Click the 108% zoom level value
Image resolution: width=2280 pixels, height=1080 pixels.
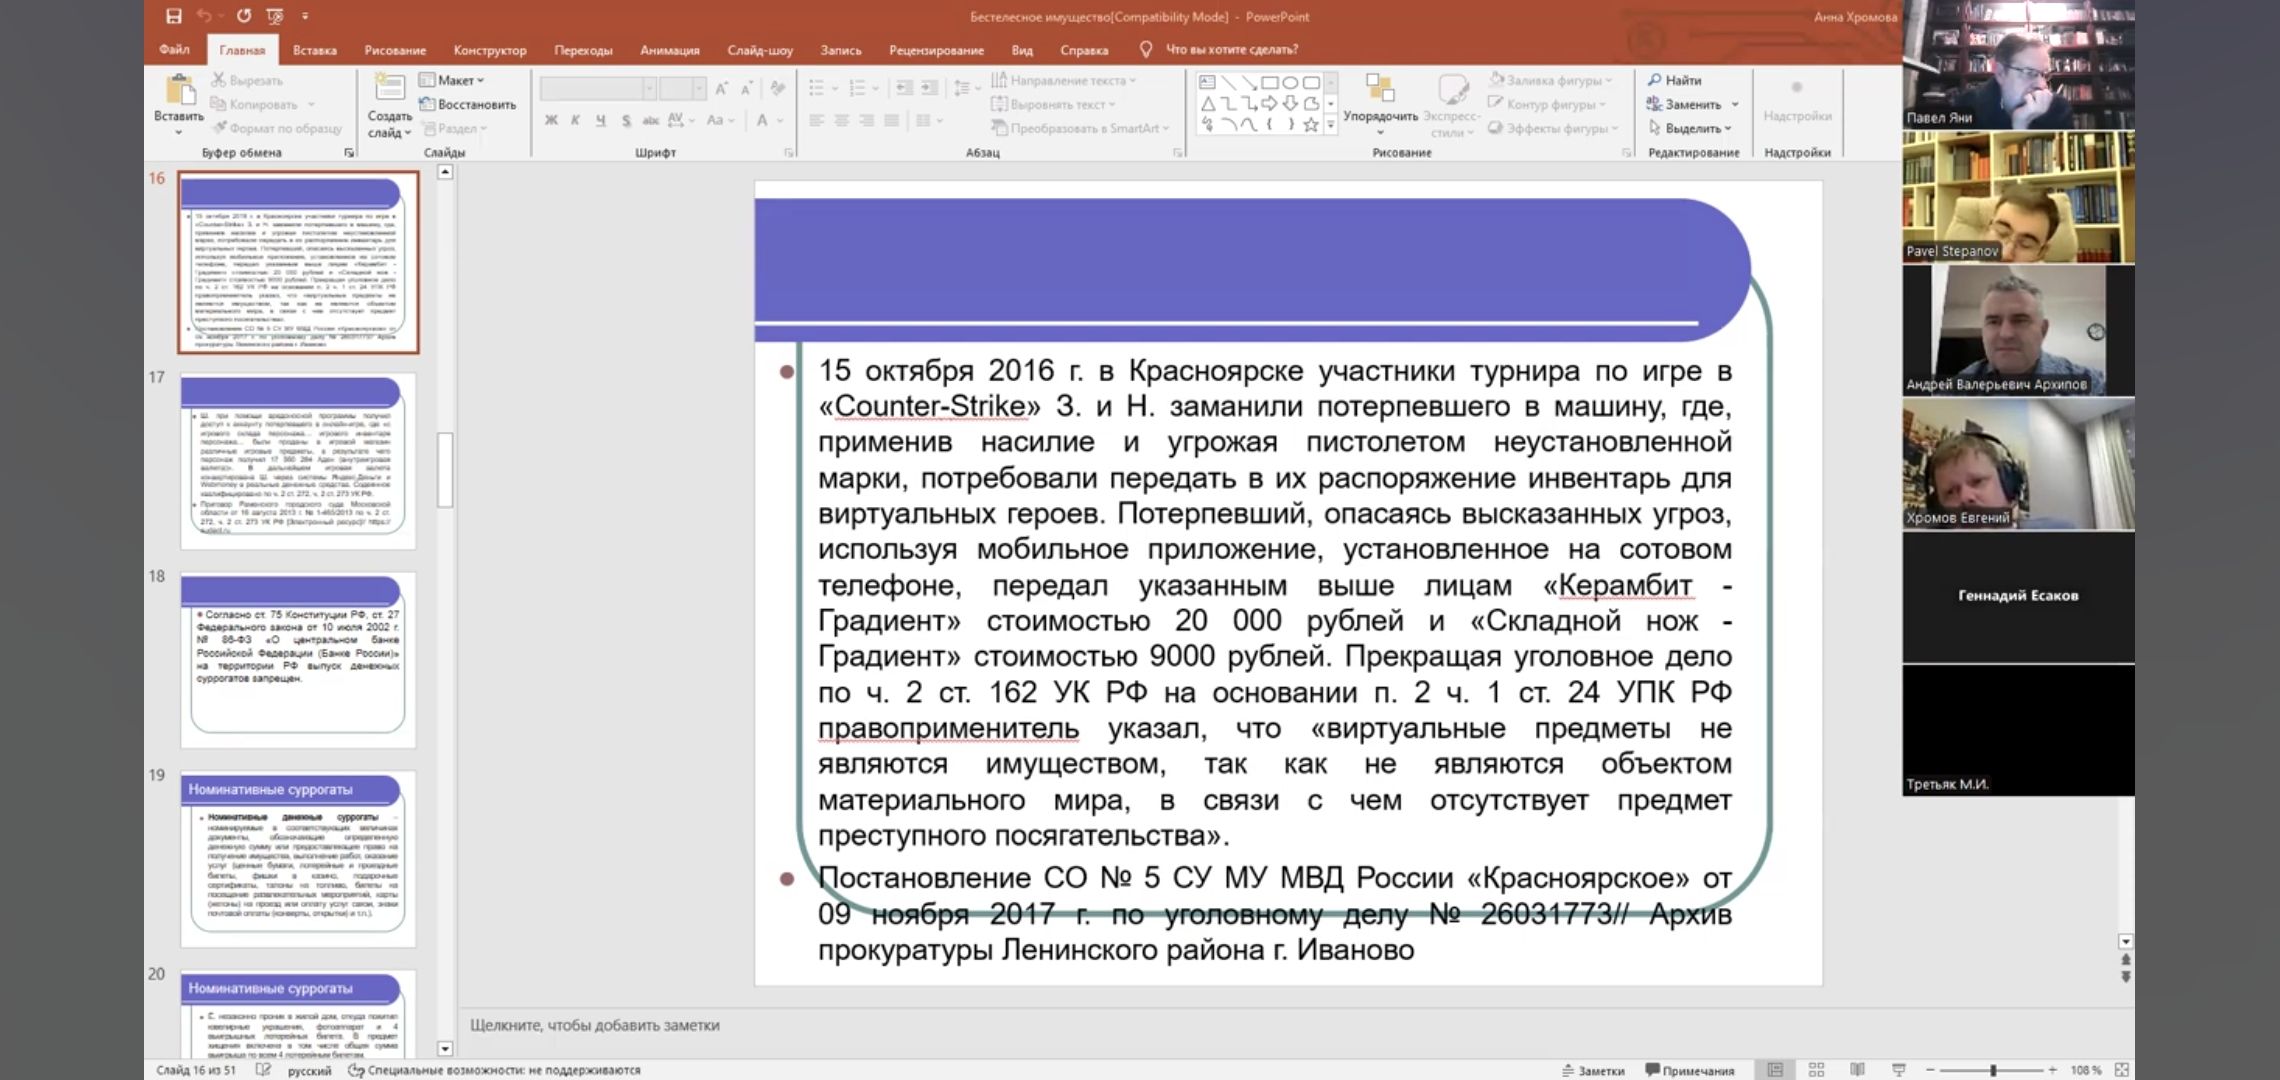[2085, 1070]
